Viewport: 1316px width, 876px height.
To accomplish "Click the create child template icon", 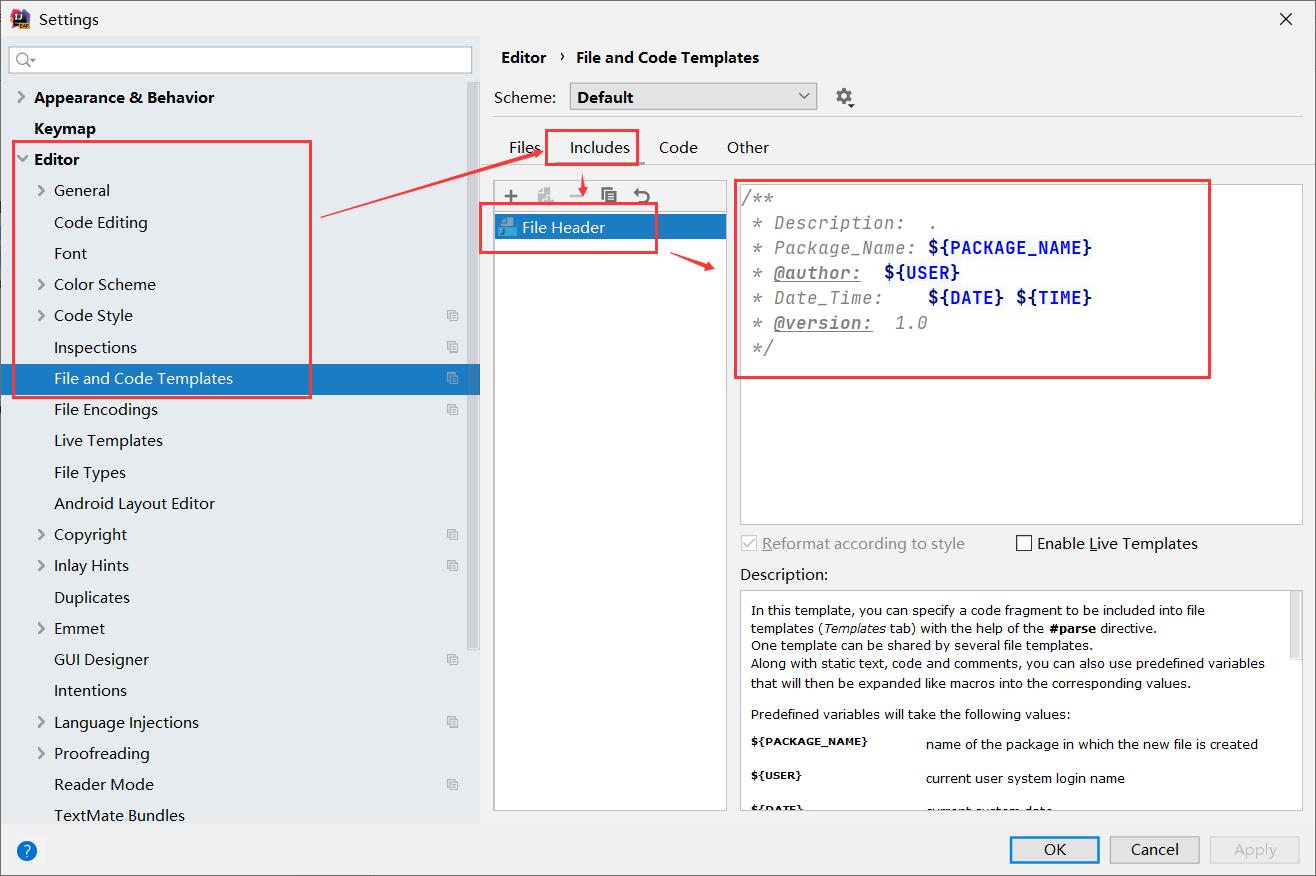I will pos(545,196).
